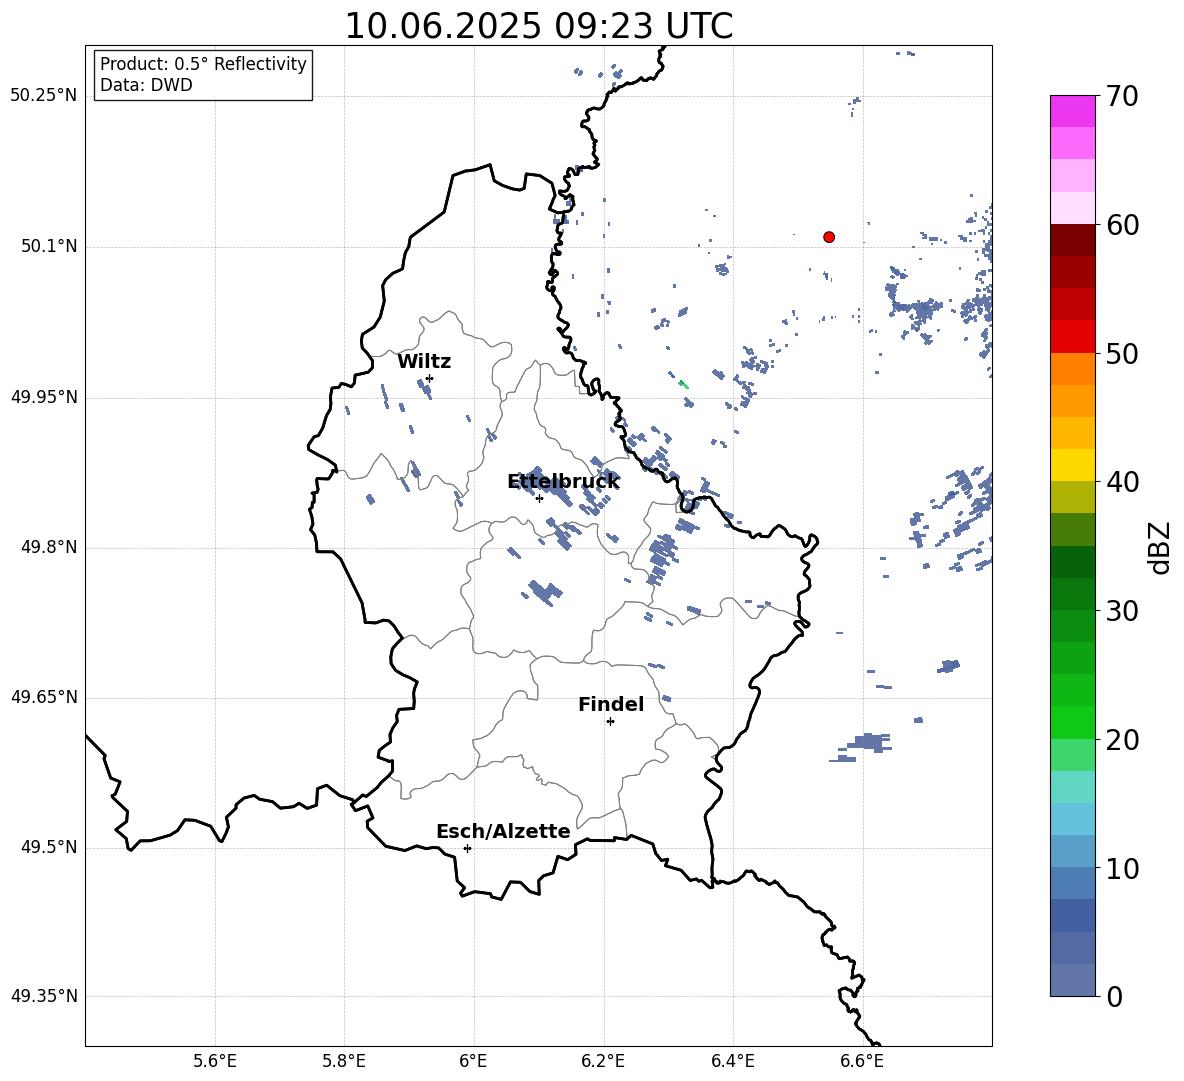Click the magenta top colorbar segment
Viewport: 1184px width, 1081px height.
pyautogui.click(x=1072, y=112)
